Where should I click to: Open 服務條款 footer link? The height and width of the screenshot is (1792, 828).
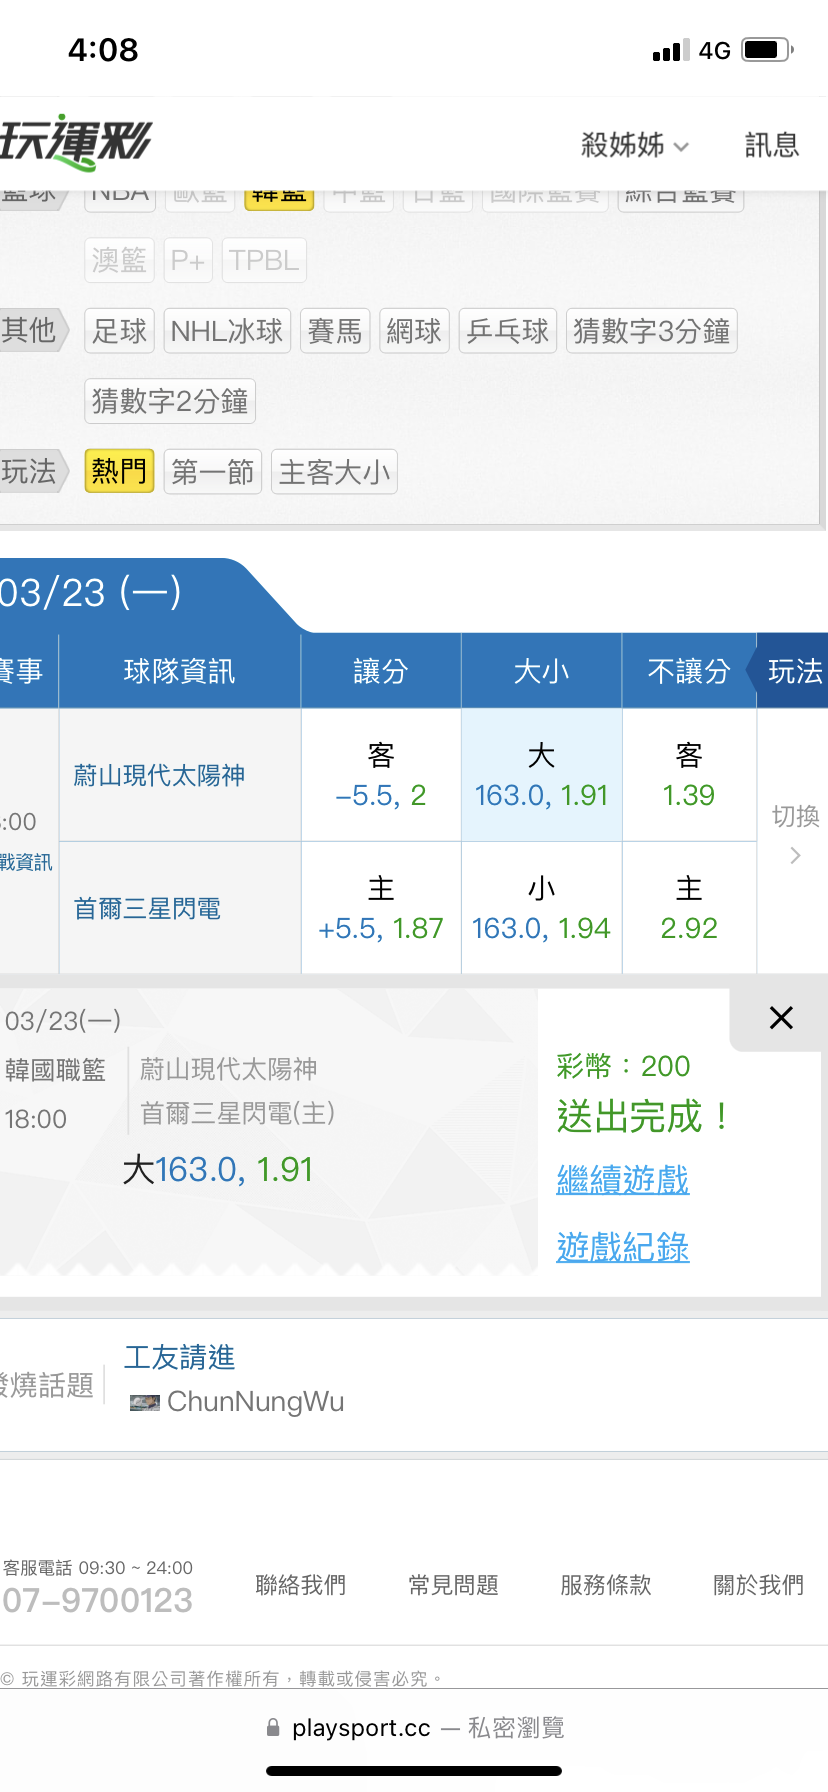(606, 1585)
